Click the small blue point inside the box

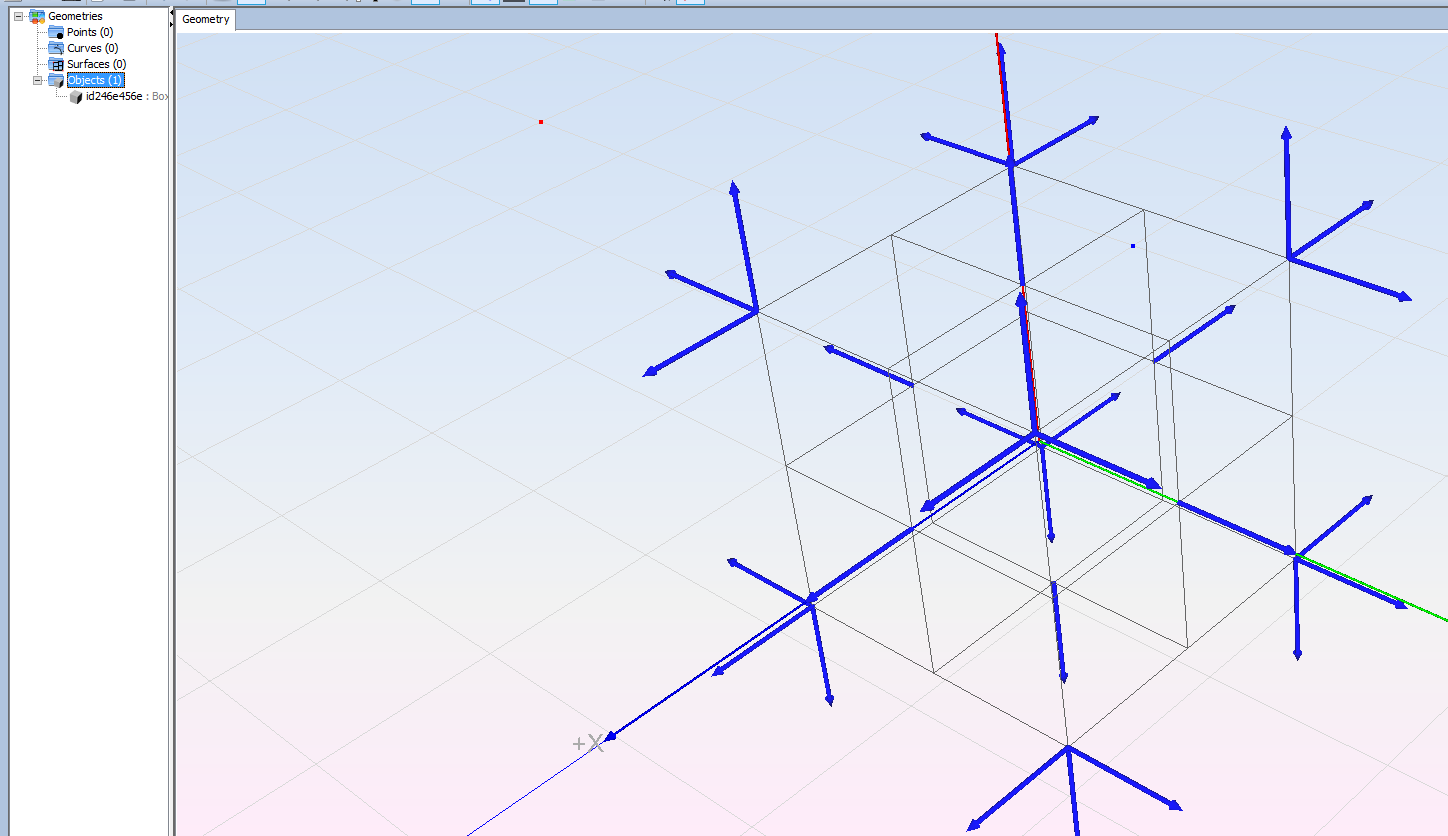1133,246
